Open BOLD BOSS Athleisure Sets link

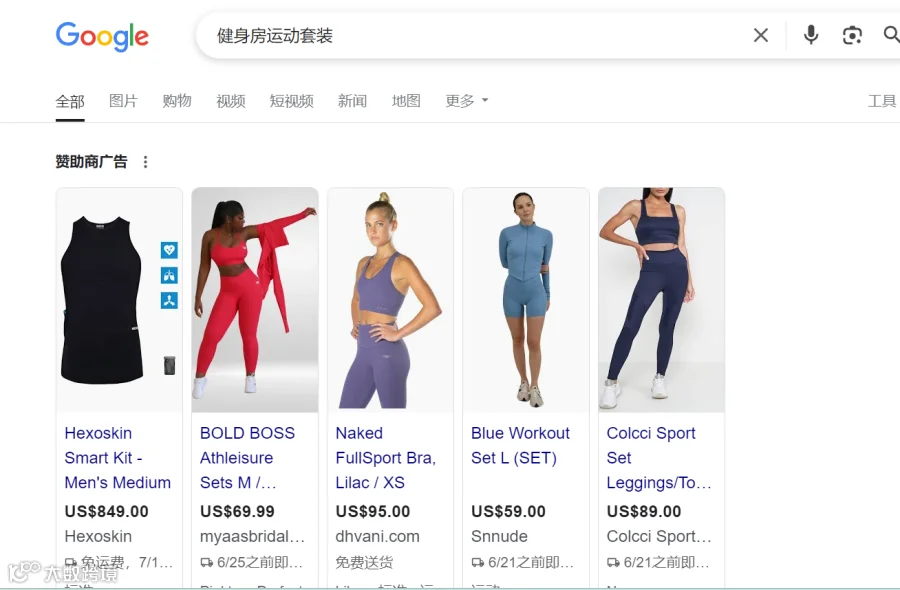(x=247, y=457)
